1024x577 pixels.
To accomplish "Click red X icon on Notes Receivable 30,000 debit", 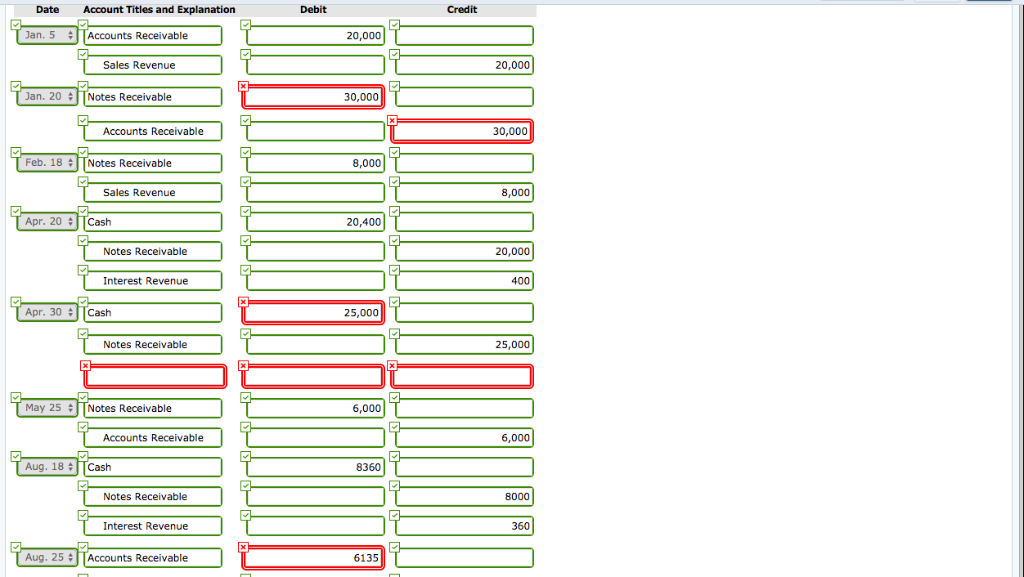I will tap(243, 88).
